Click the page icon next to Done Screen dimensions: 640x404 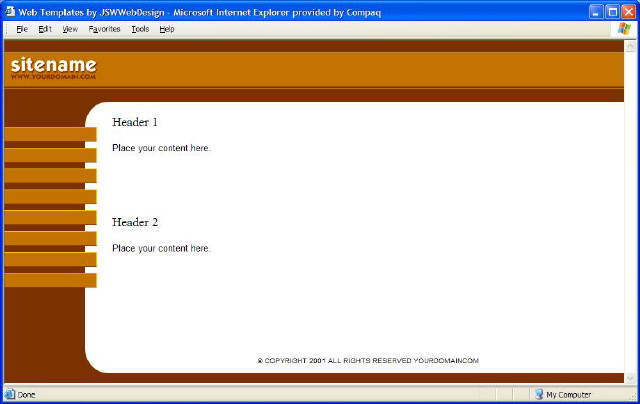(10, 394)
